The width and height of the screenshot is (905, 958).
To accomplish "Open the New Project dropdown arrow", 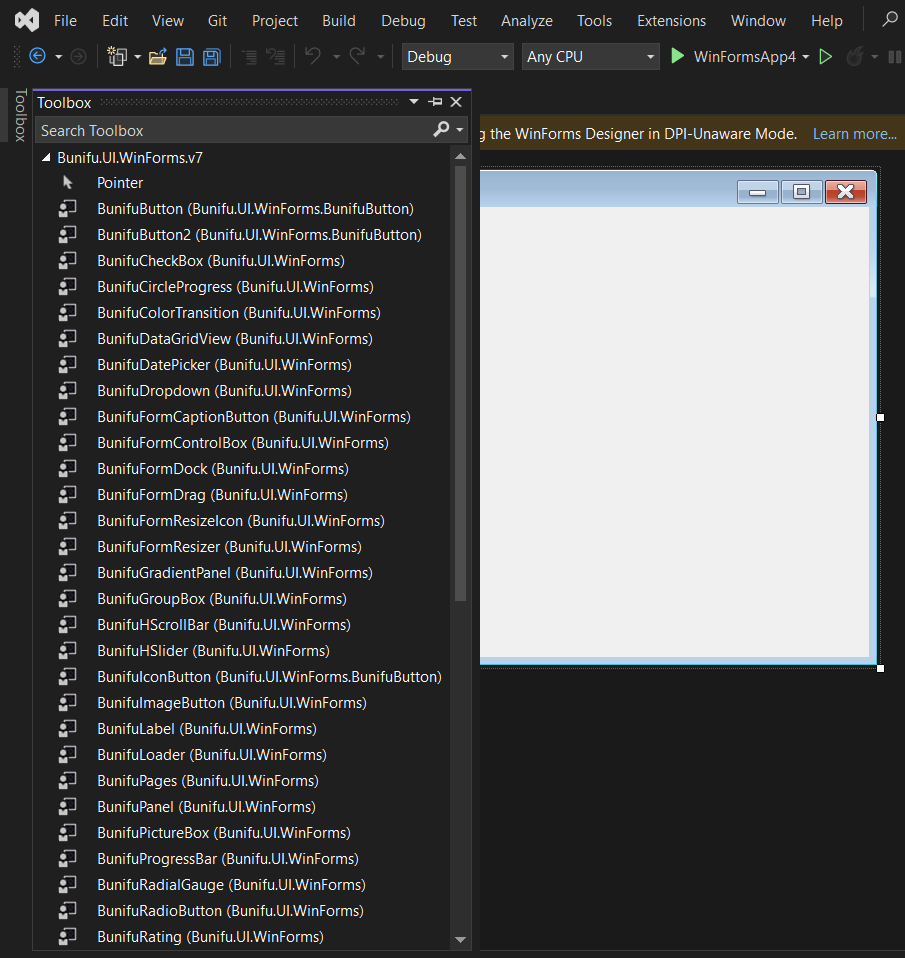I will 137,57.
